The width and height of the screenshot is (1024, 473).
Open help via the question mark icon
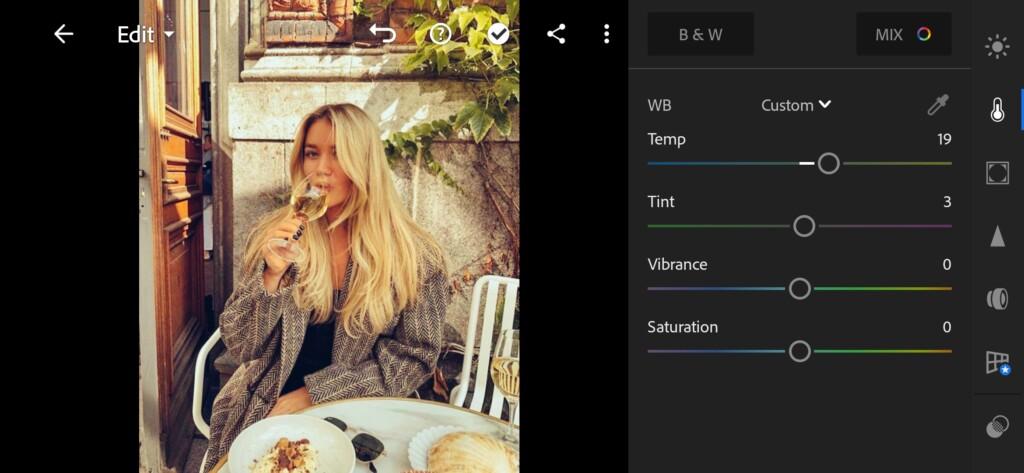click(440, 34)
